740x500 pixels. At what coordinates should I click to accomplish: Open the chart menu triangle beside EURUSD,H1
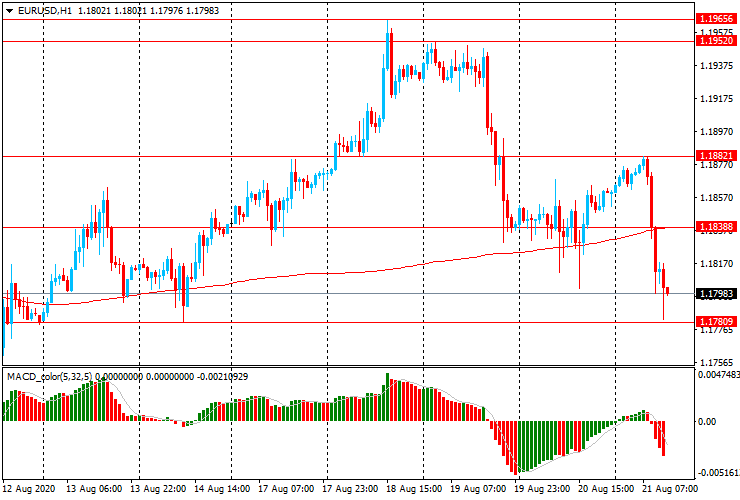9,11
